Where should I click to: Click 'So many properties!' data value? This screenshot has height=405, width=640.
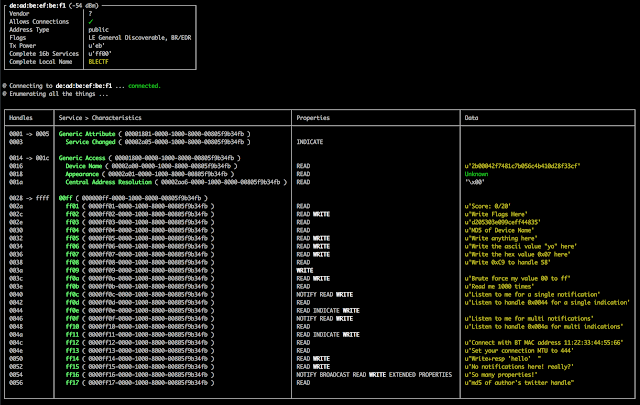point(501,374)
